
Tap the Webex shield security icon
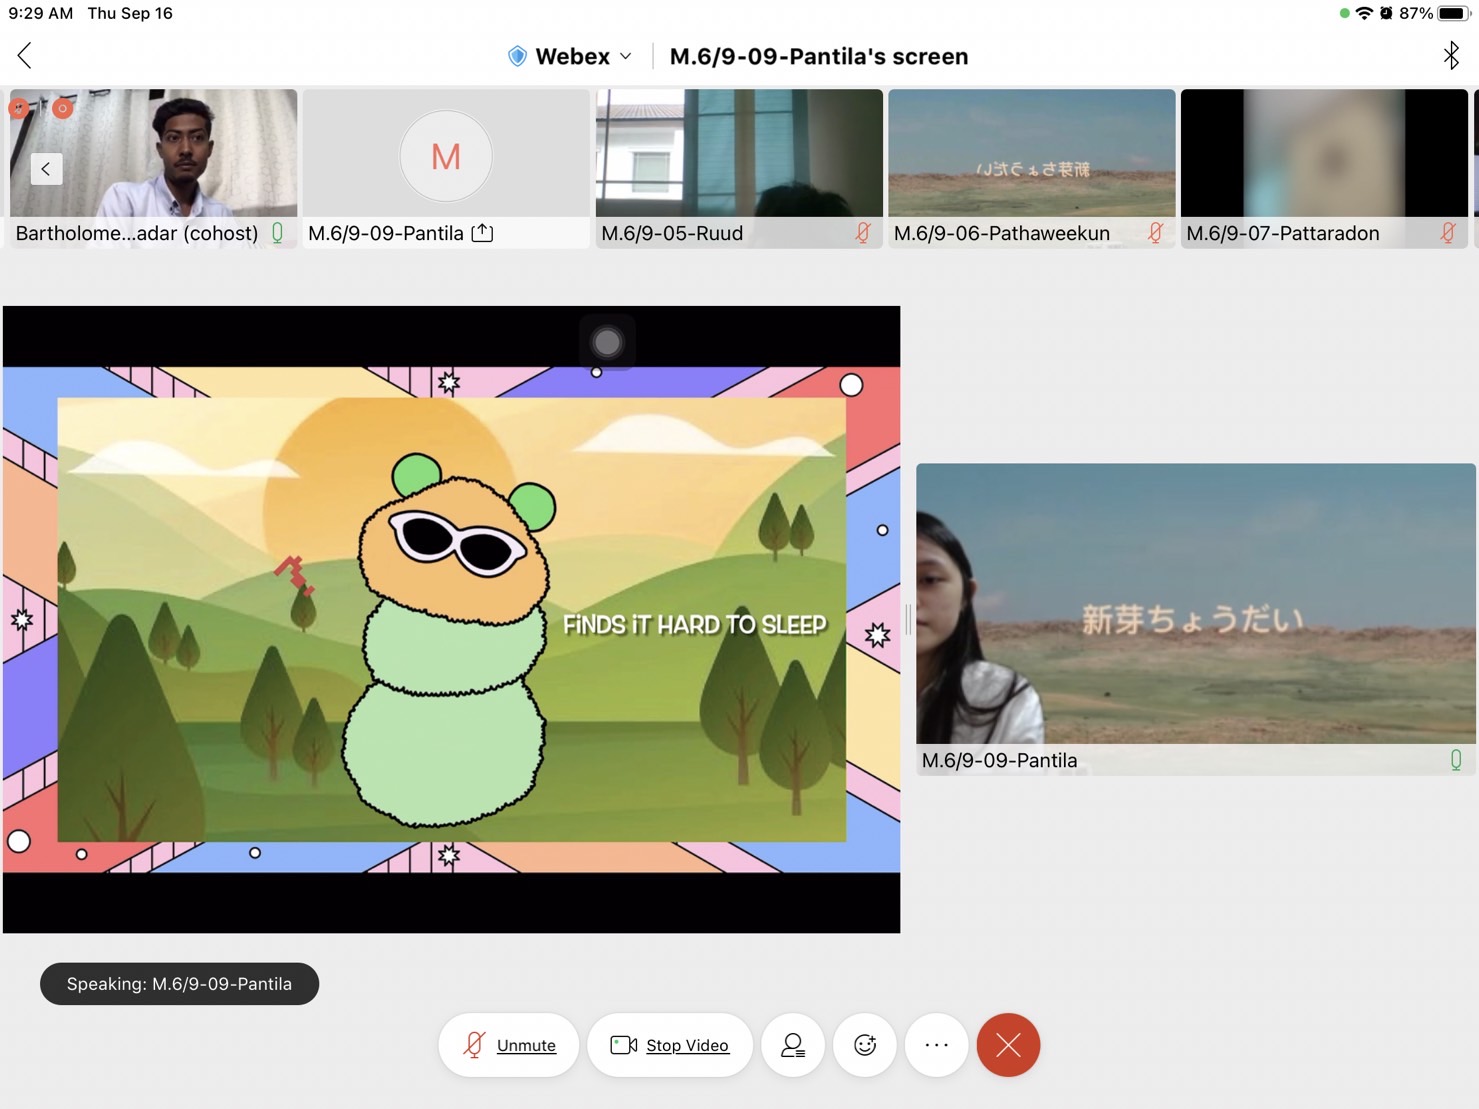pos(517,56)
